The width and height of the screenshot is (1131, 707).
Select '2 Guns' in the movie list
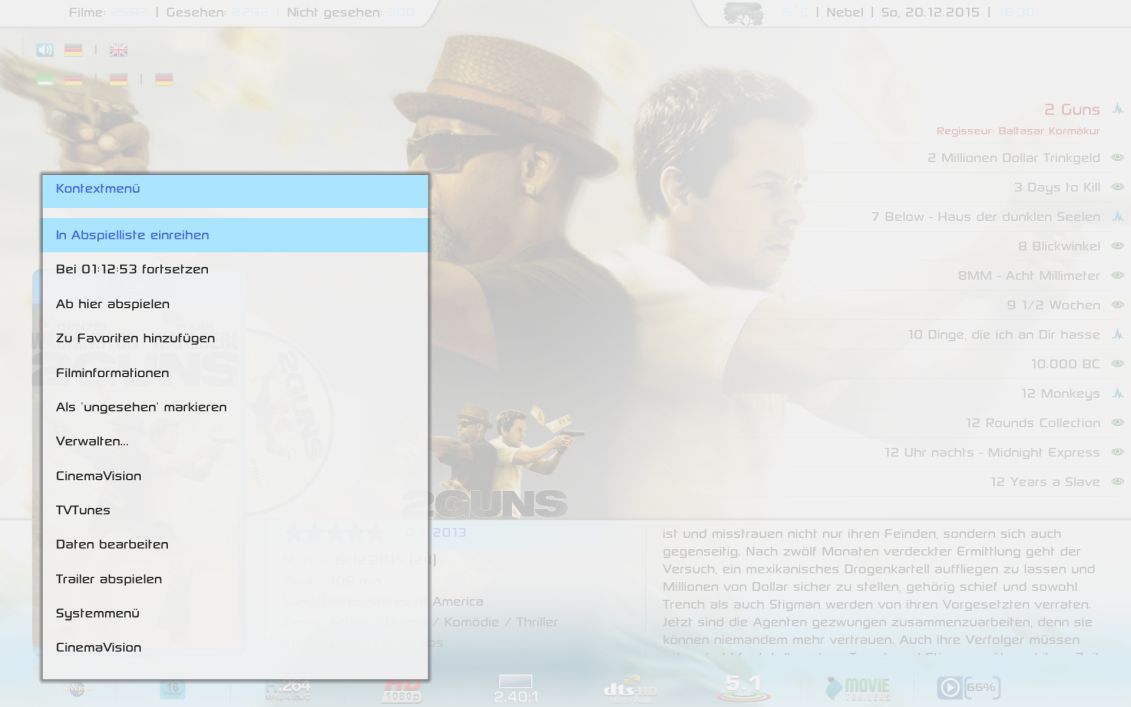coord(1072,110)
